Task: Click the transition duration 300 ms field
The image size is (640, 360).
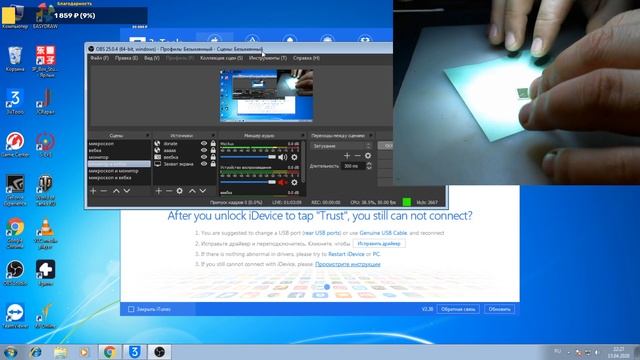Action: click(353, 166)
